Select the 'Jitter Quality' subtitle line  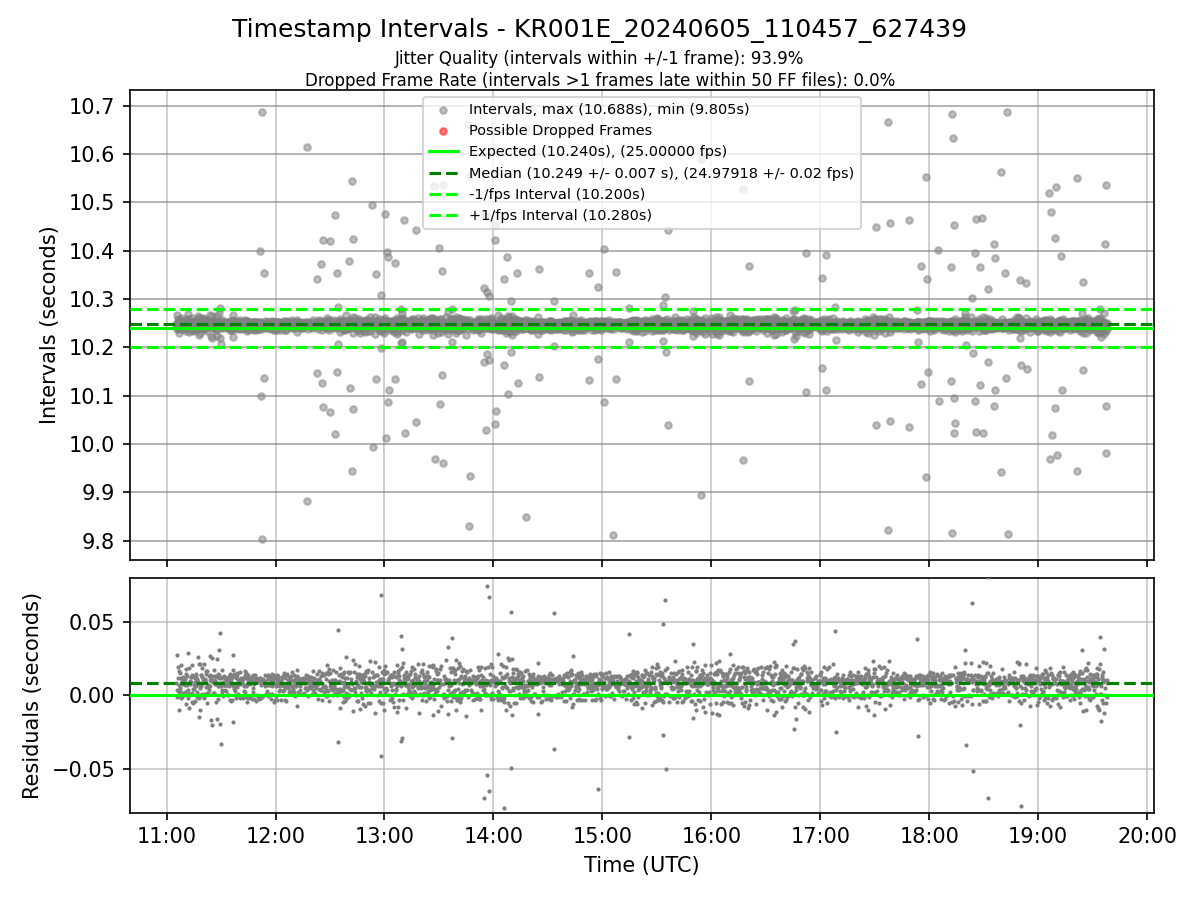[599, 59]
